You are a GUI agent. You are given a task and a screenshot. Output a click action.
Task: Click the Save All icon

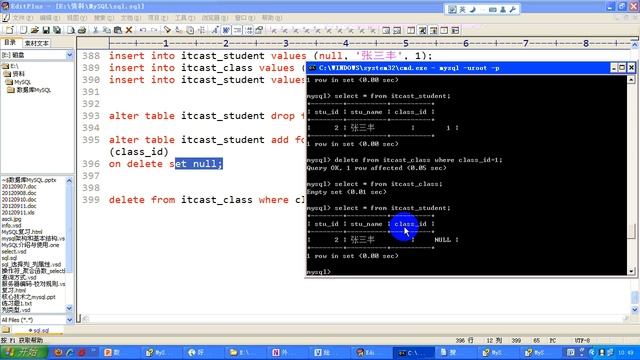57,30
